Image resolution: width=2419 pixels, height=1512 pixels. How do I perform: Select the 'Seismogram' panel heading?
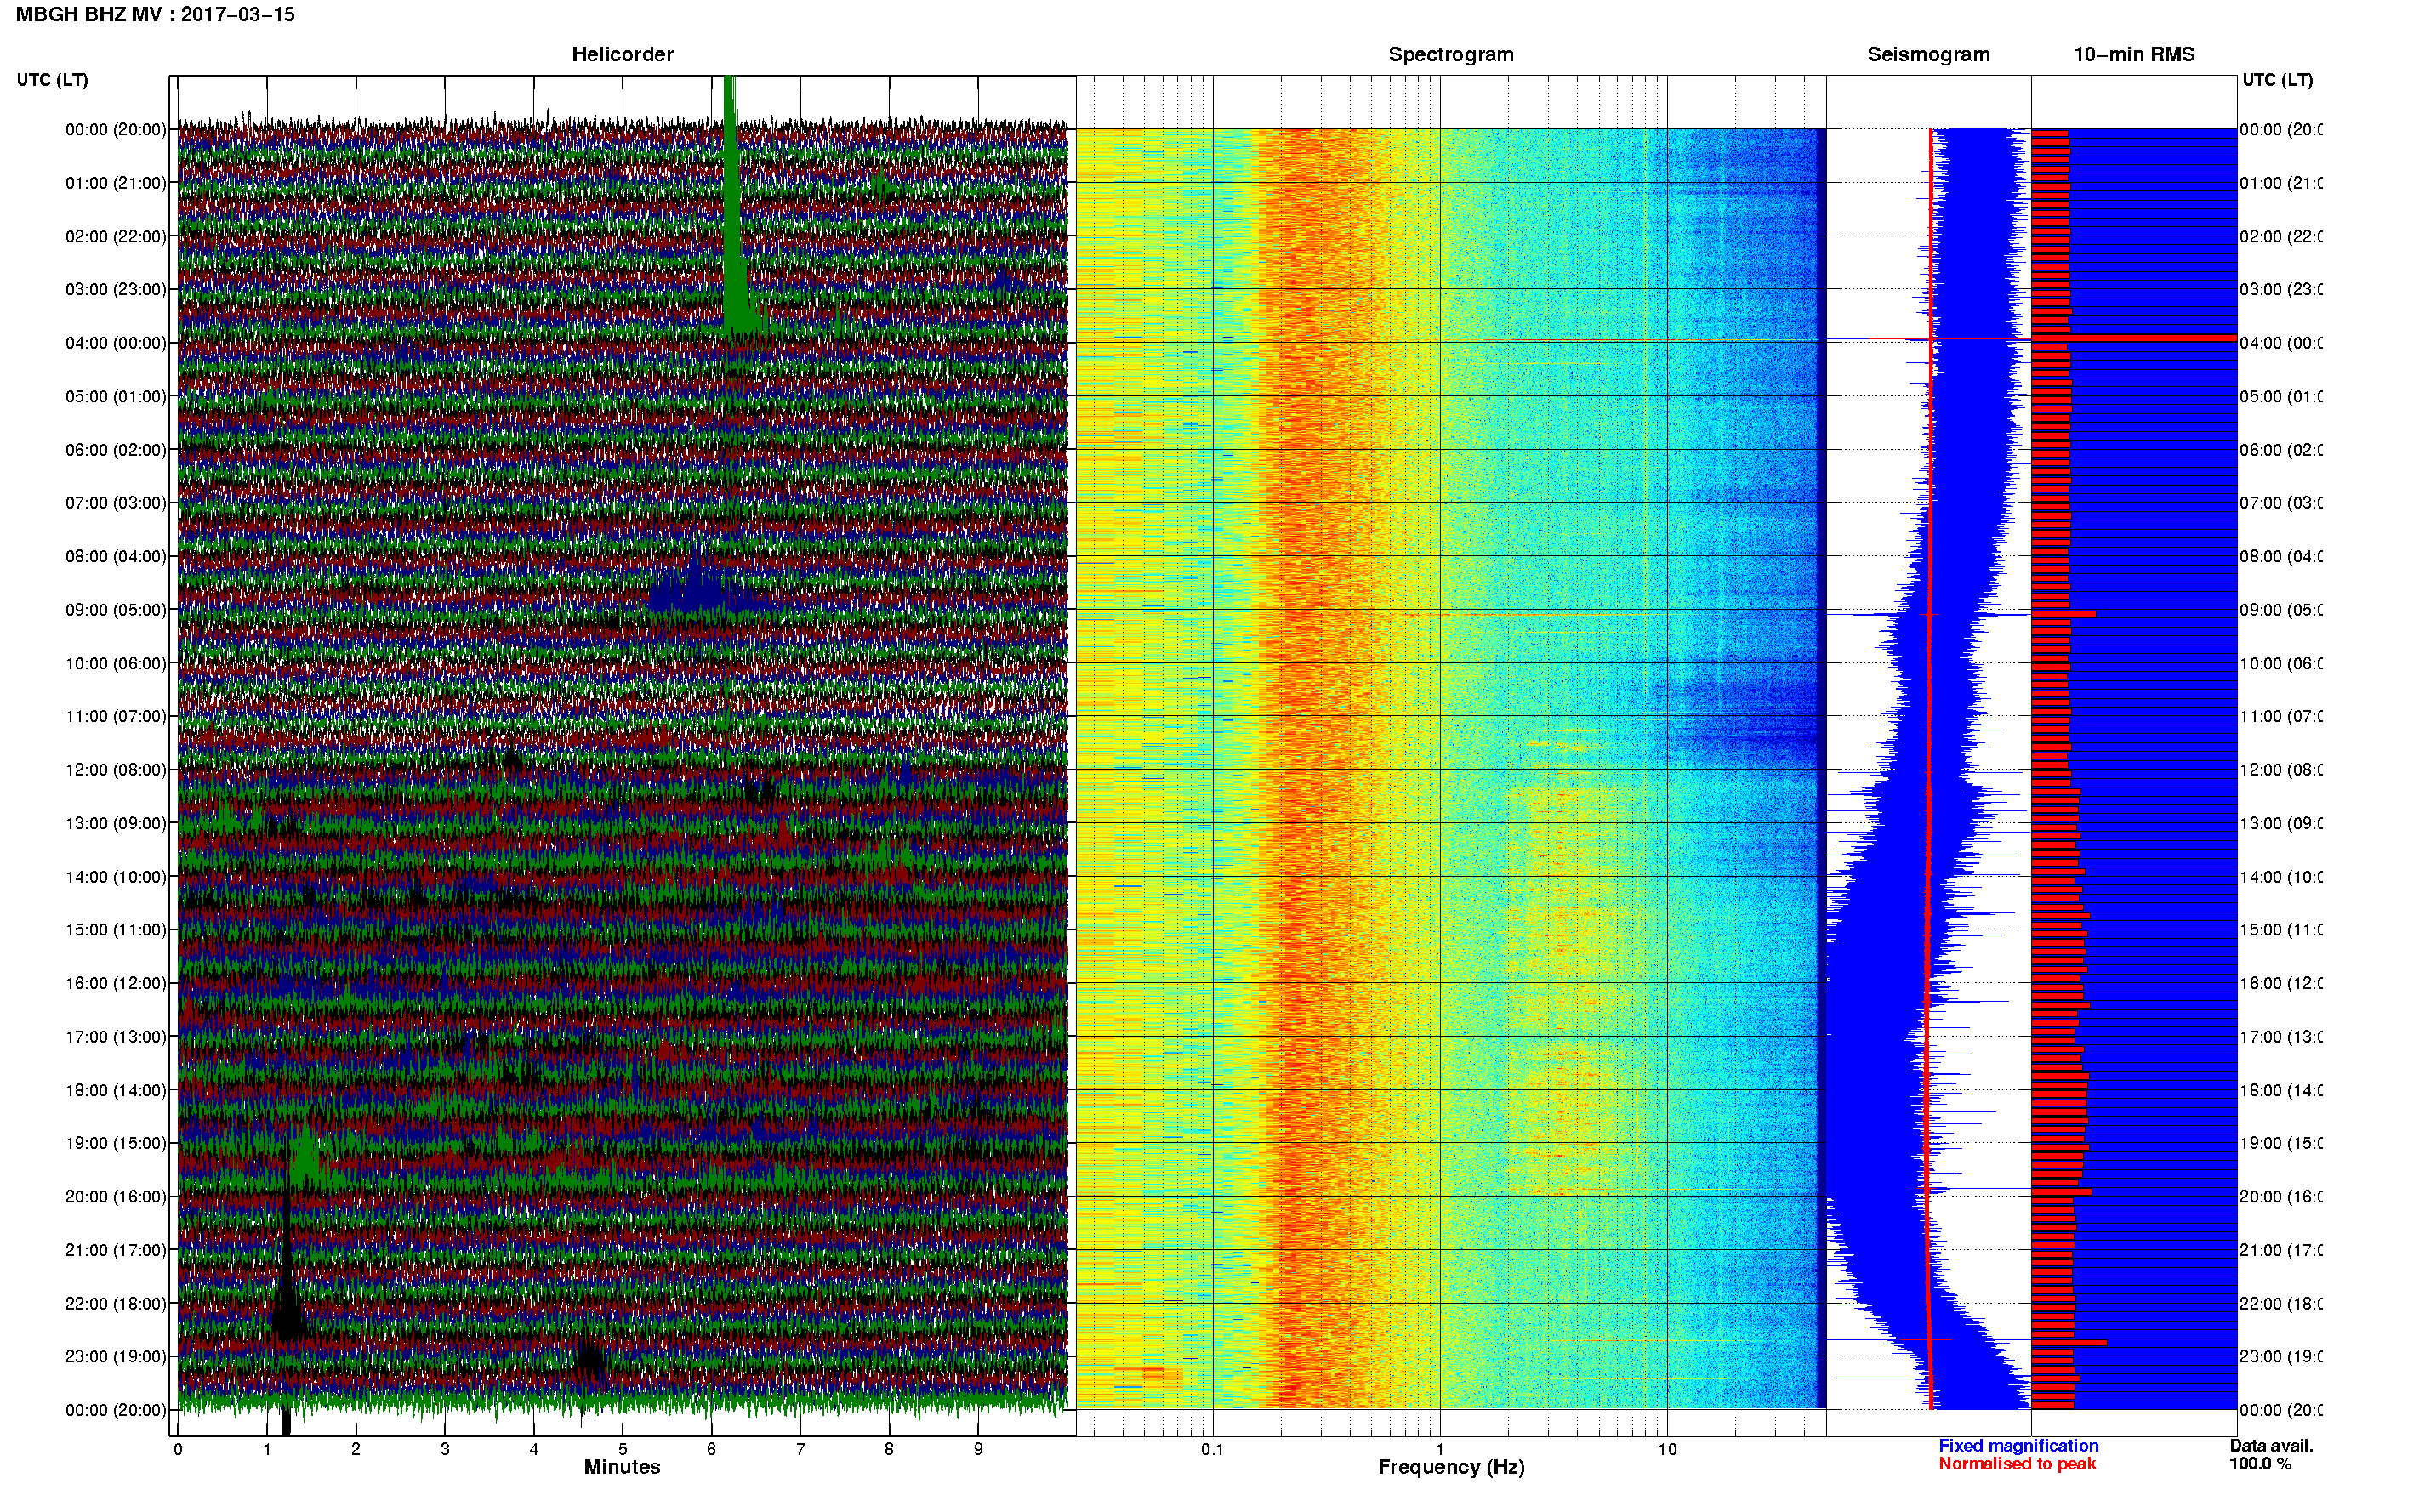1928,54
